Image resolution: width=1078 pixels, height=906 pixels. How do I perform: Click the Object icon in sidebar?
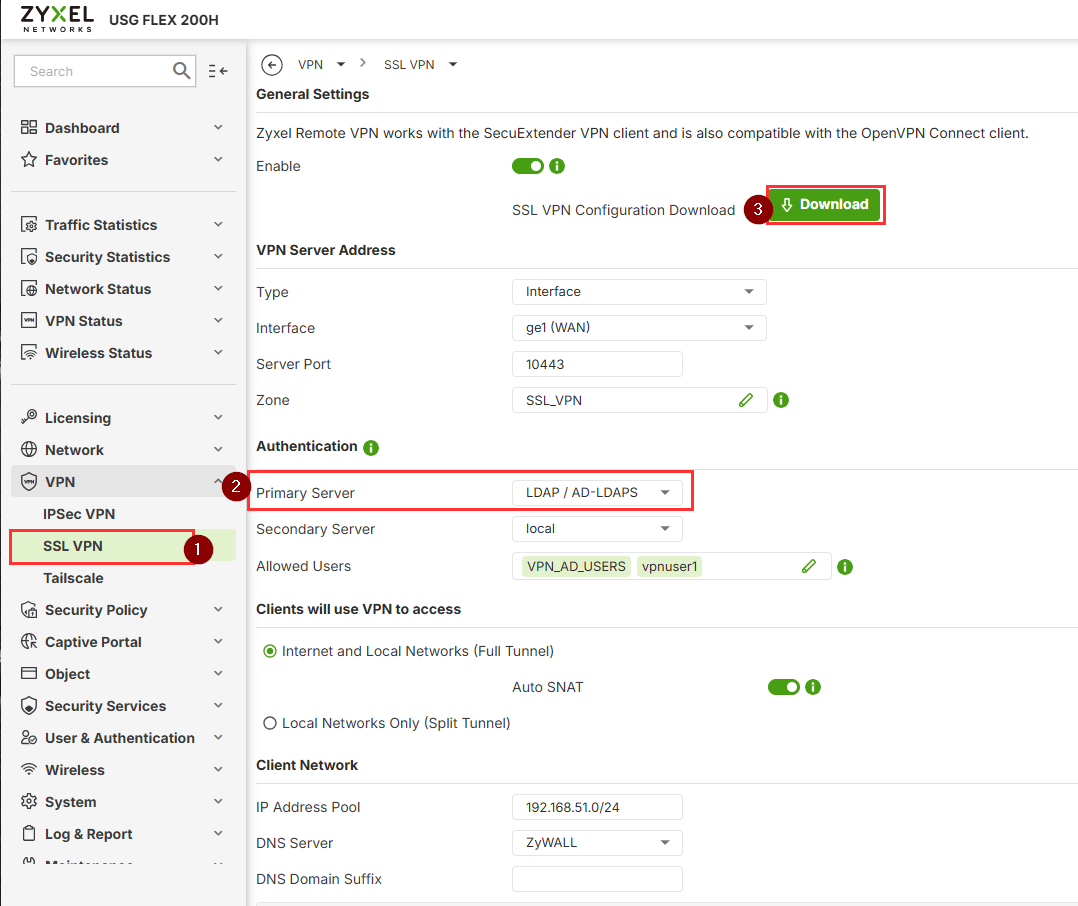click(x=29, y=673)
